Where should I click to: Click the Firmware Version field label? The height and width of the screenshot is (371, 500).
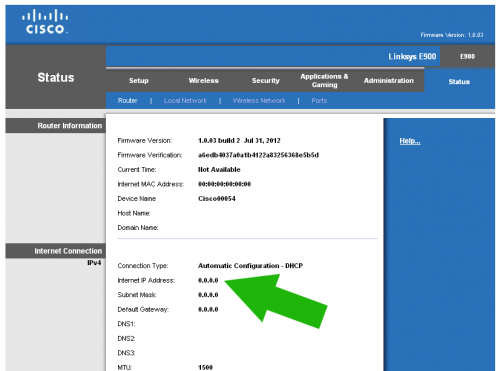[145, 141]
